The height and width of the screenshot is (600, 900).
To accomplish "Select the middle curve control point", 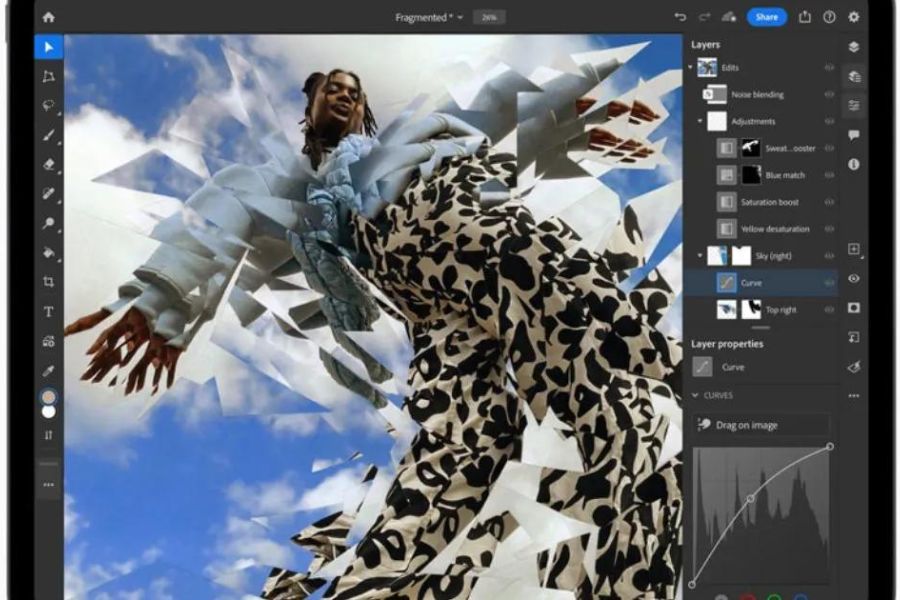I will pyautogui.click(x=750, y=499).
